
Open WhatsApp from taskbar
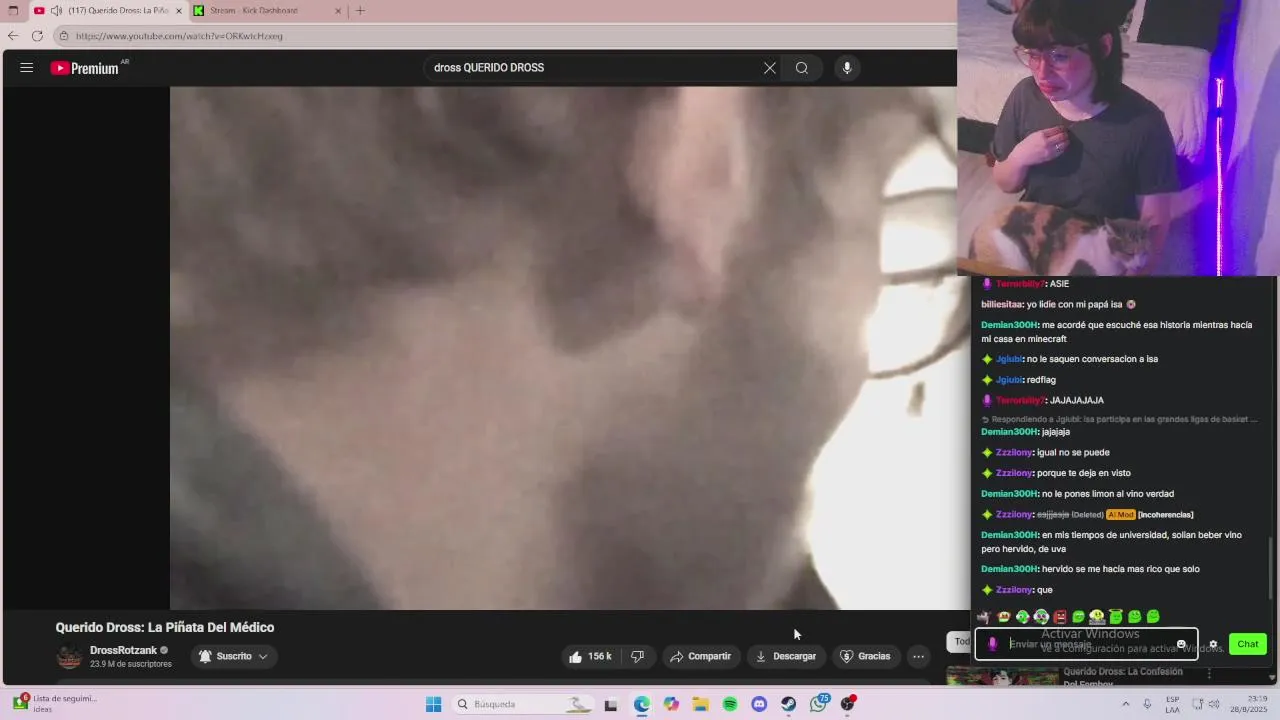coord(819,704)
